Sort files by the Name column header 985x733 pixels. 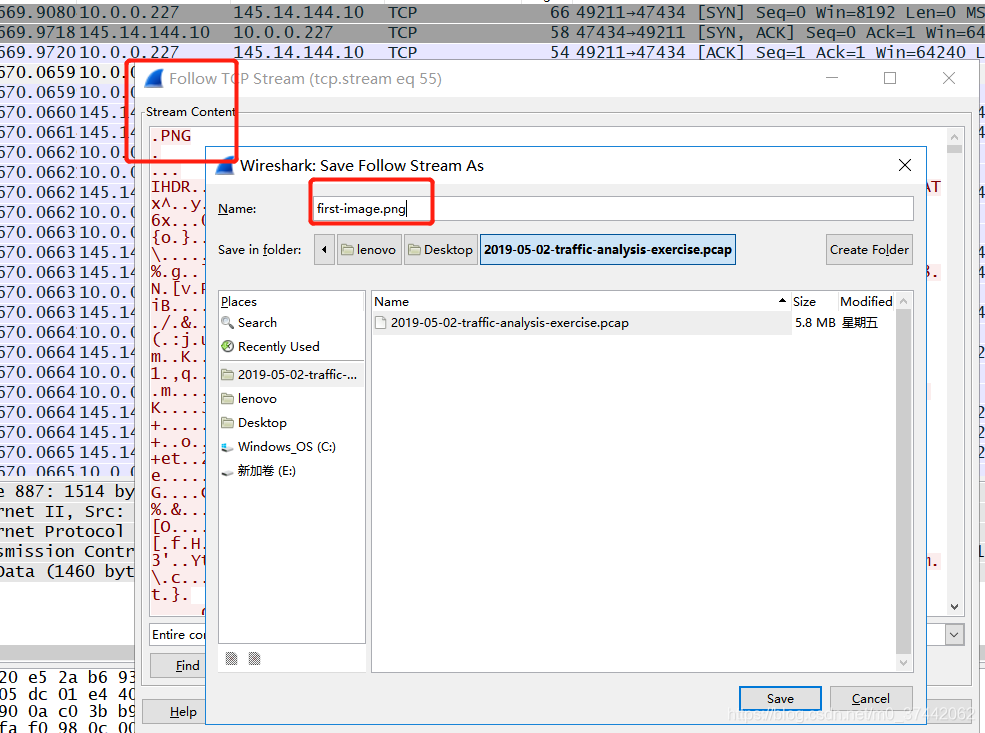pos(580,301)
